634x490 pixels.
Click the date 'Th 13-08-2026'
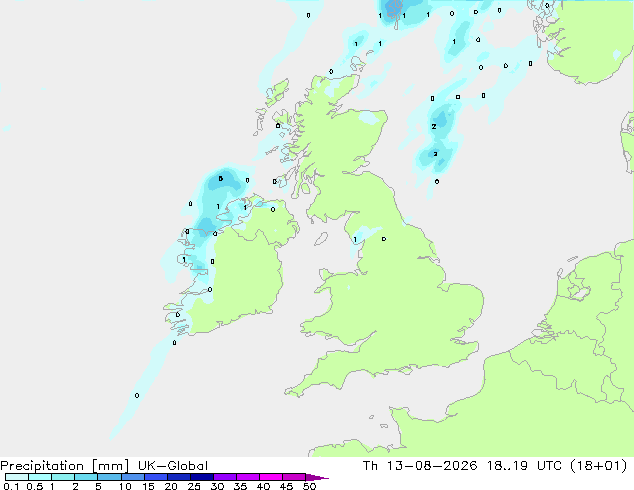tap(420, 466)
